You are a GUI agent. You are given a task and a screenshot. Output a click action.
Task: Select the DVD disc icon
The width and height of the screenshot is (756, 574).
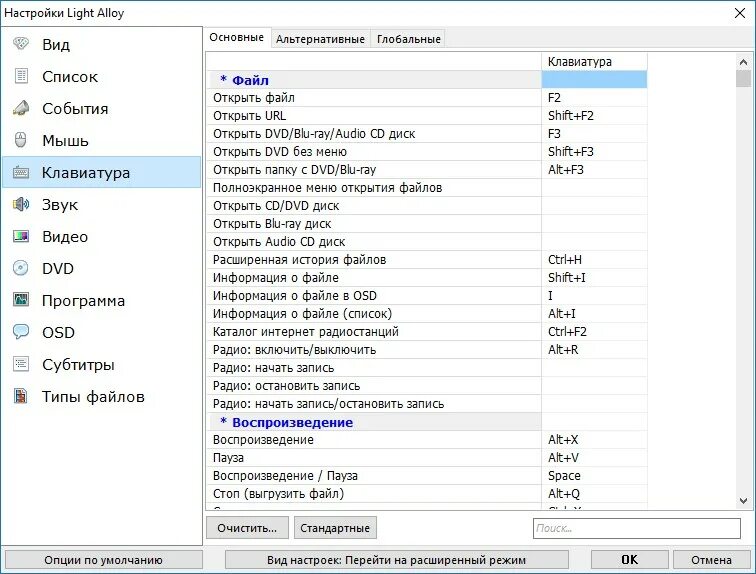(x=21, y=268)
